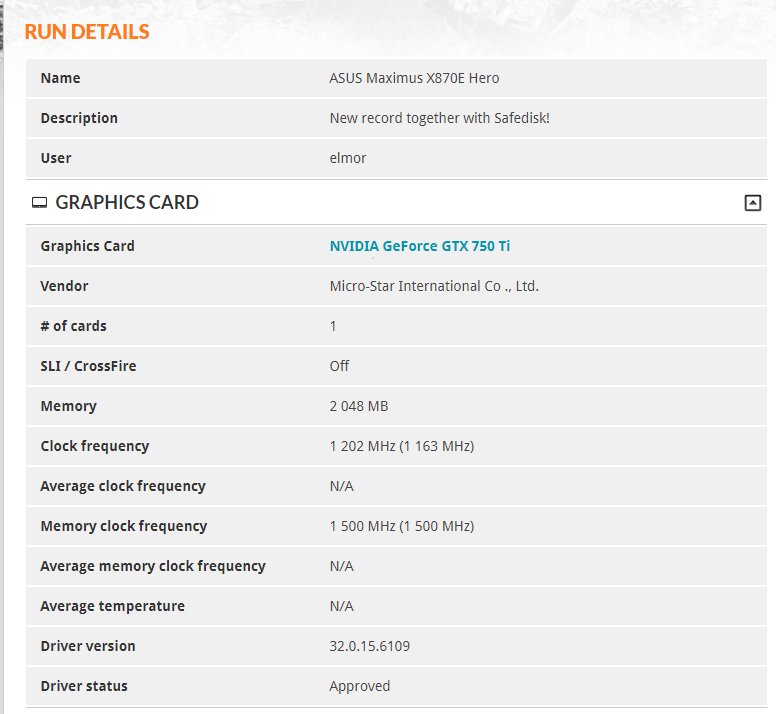This screenshot has height=714, width=776.
Task: Click the Description row label
Action: 79,118
